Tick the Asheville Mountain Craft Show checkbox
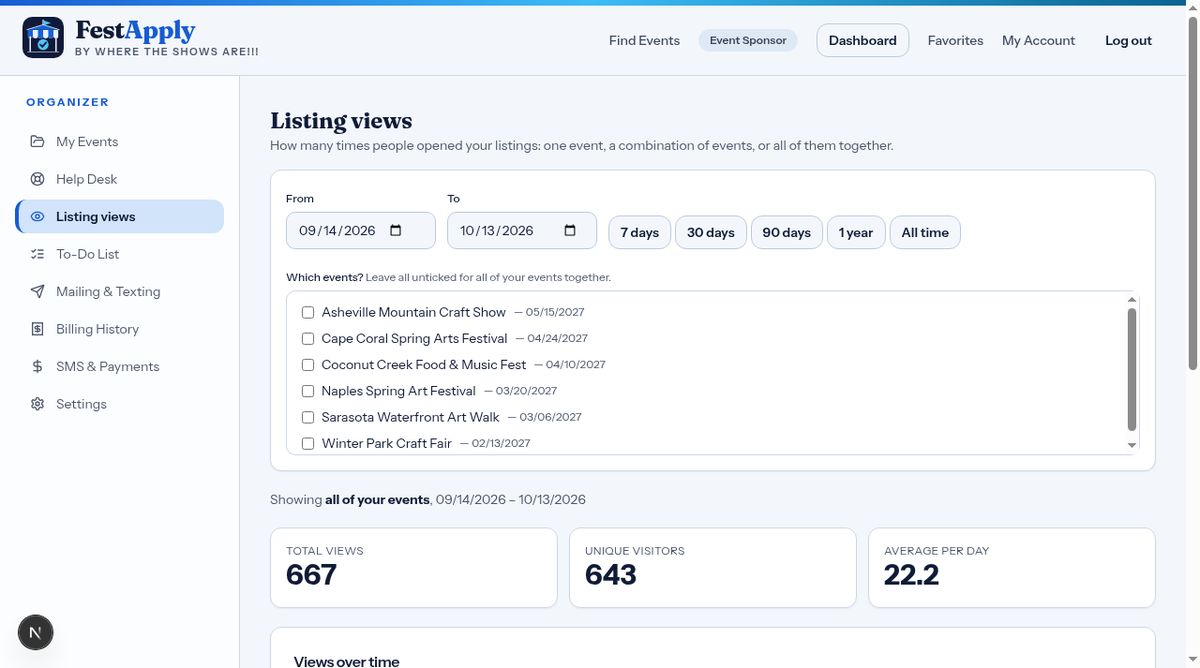This screenshot has width=1200, height=668. (x=308, y=312)
